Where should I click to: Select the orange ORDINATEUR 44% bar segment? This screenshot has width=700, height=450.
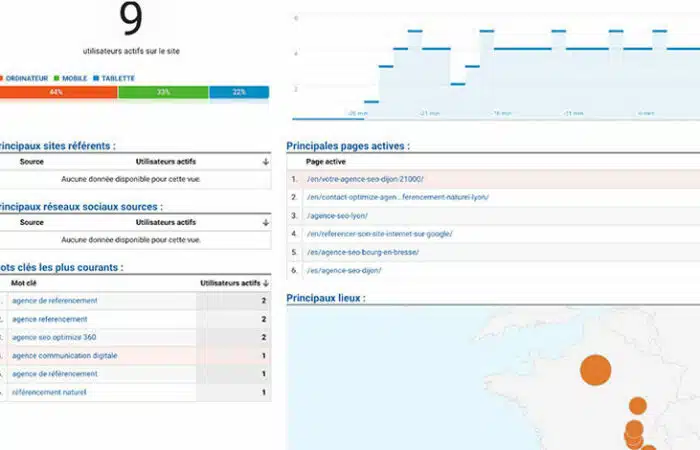pos(58,92)
